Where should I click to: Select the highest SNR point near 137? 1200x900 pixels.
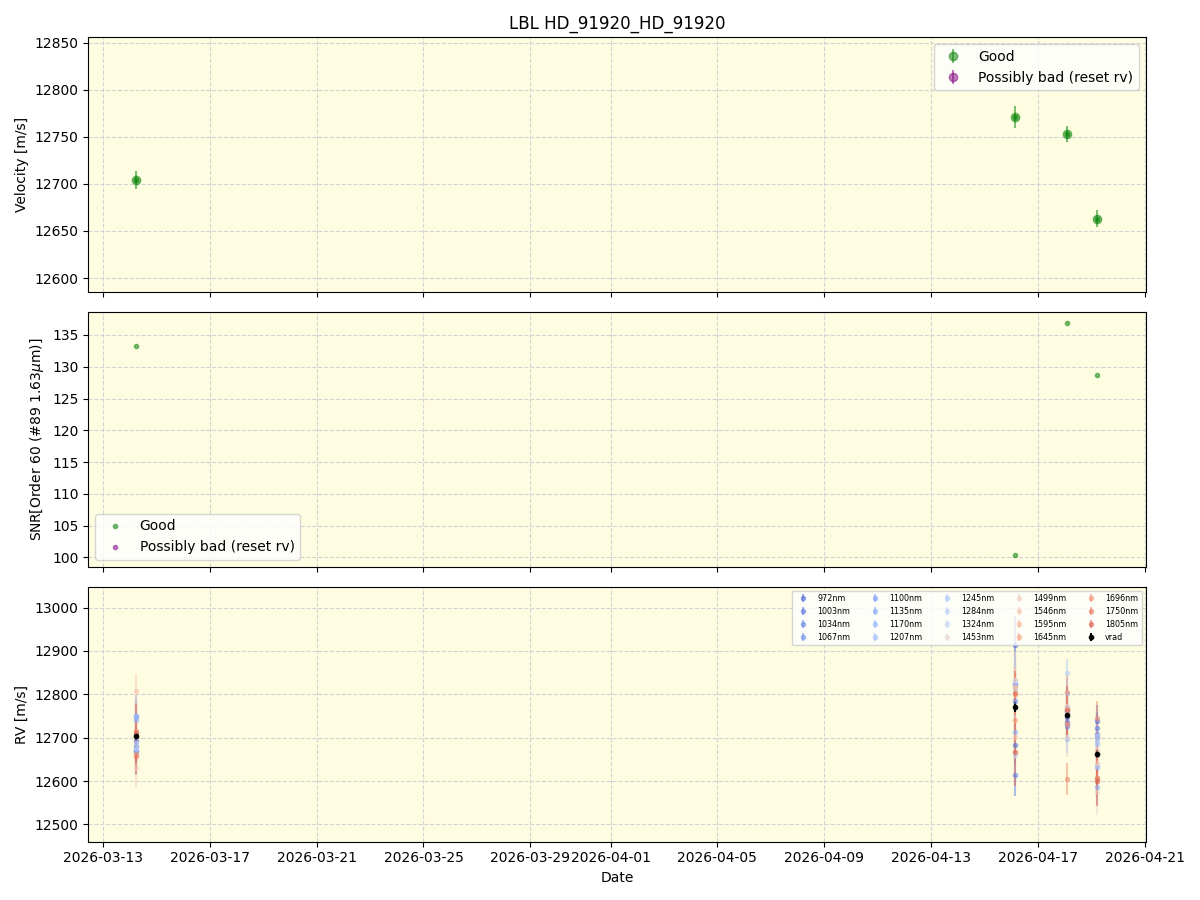point(1067,323)
